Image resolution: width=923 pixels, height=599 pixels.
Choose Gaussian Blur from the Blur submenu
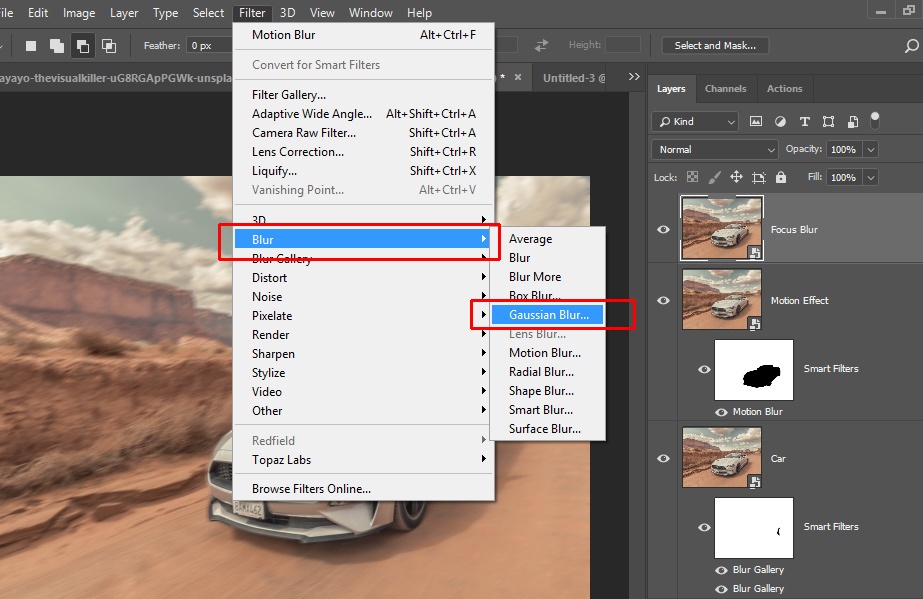pos(549,315)
